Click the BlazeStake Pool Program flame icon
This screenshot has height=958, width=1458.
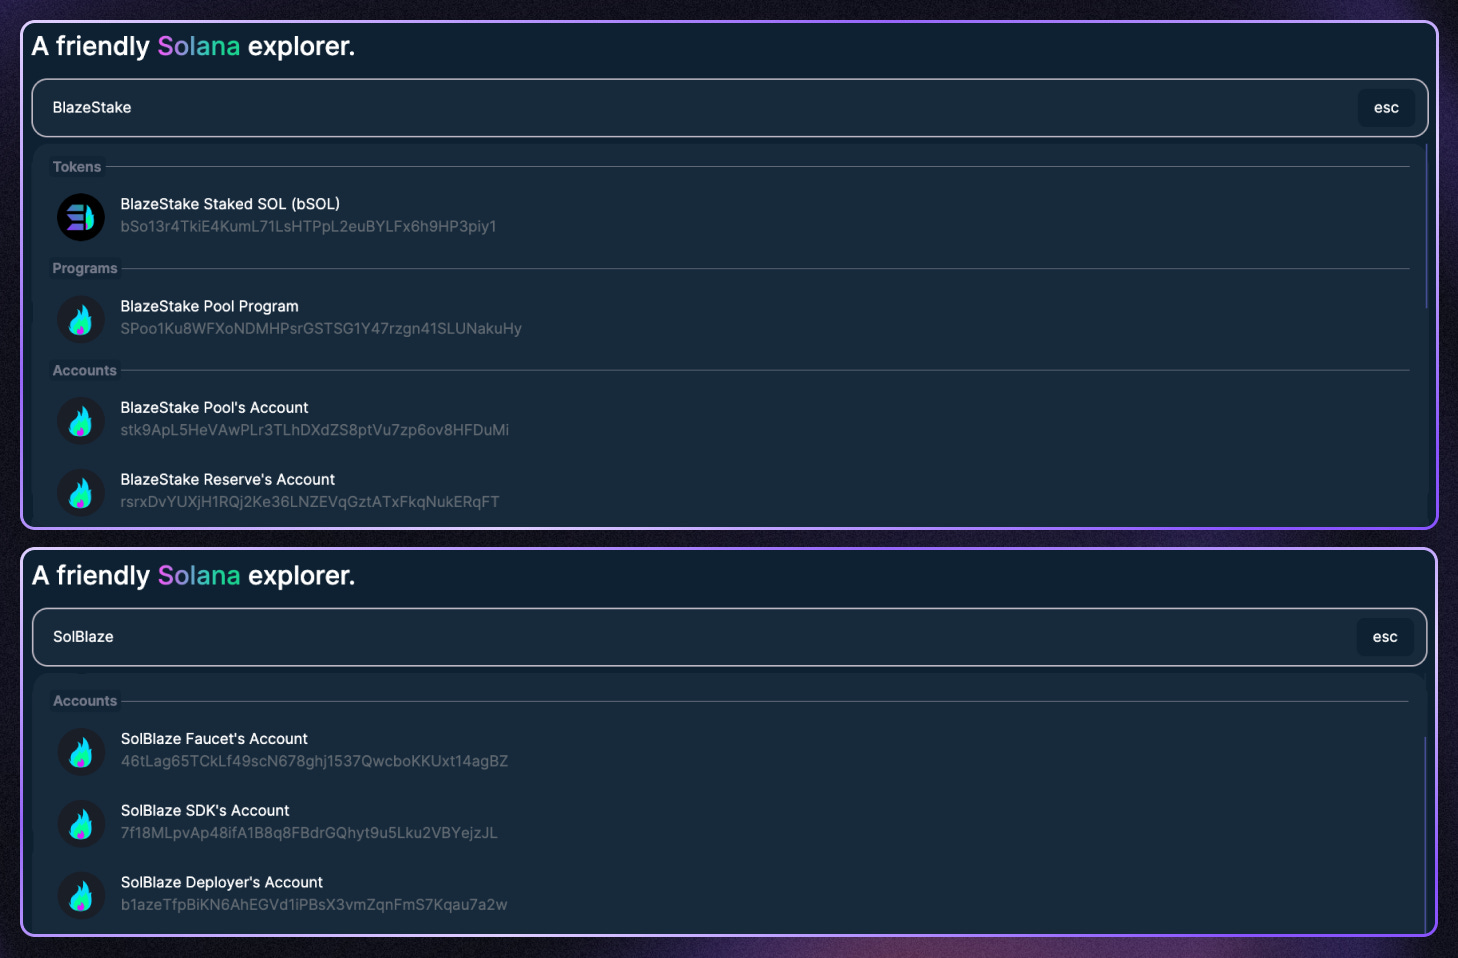pos(81,320)
